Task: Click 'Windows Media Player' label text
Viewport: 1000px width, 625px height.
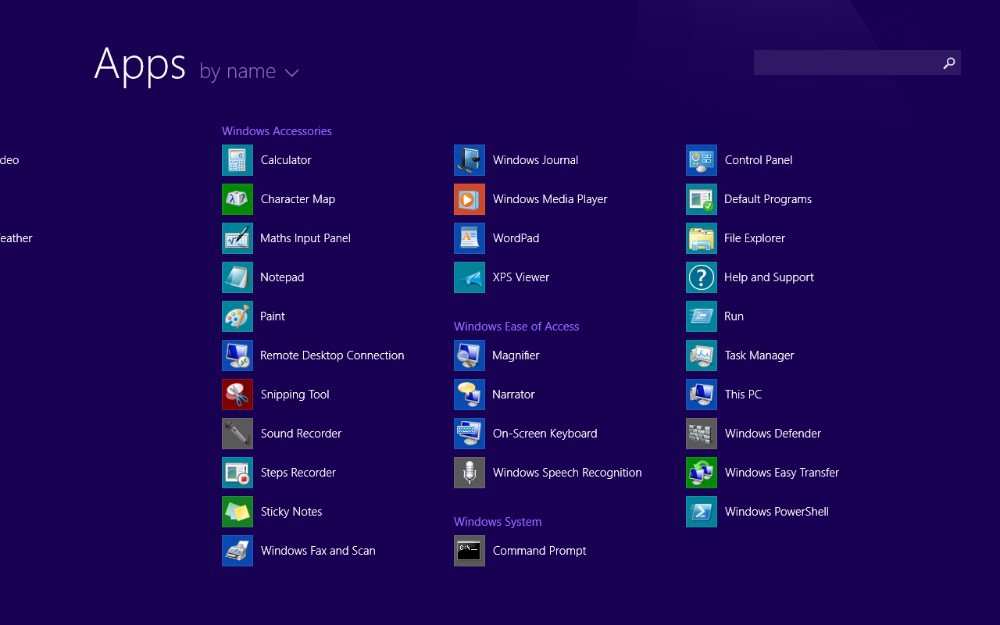Action: [x=550, y=199]
